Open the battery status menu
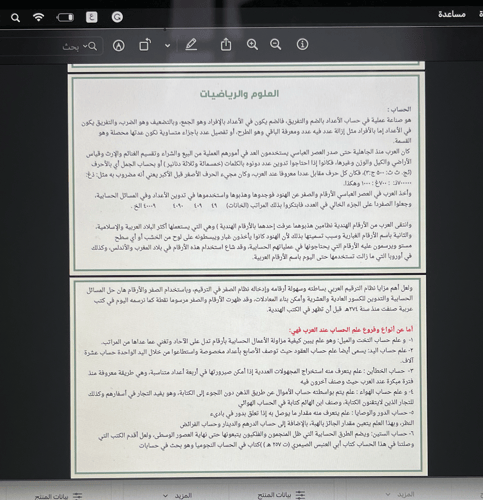 click(x=65, y=17)
